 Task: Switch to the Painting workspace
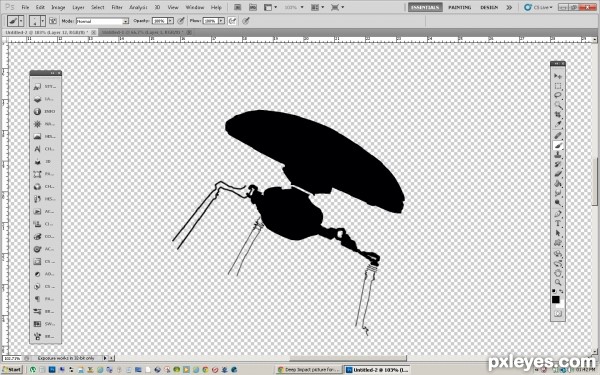[x=460, y=7]
